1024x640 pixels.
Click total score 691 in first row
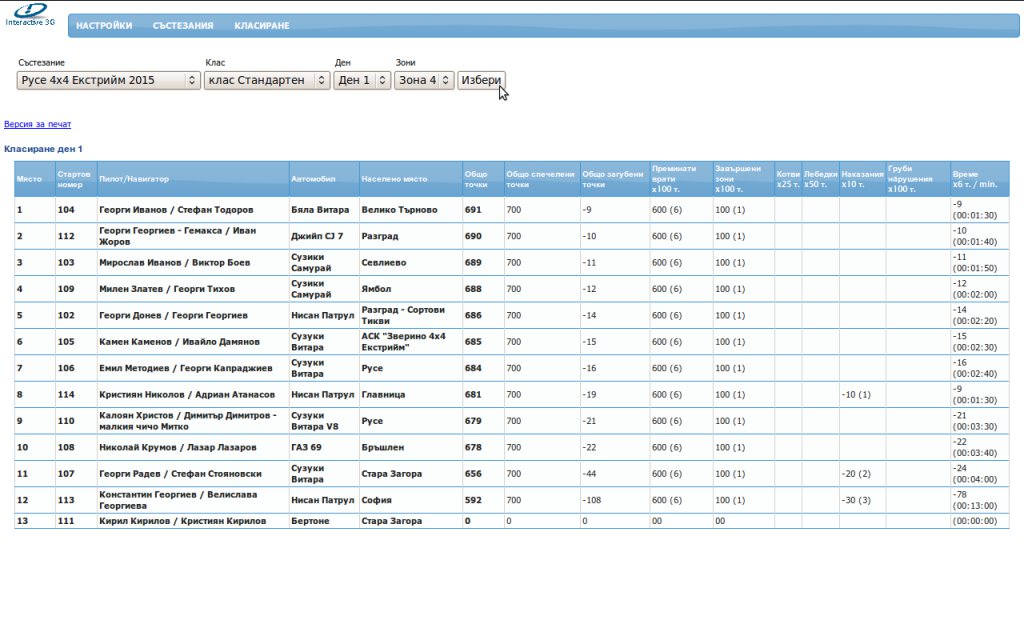pos(473,210)
